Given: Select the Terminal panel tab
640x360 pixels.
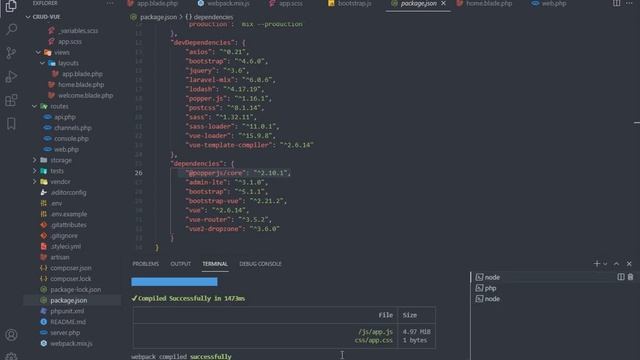Looking at the screenshot, I should (215, 264).
